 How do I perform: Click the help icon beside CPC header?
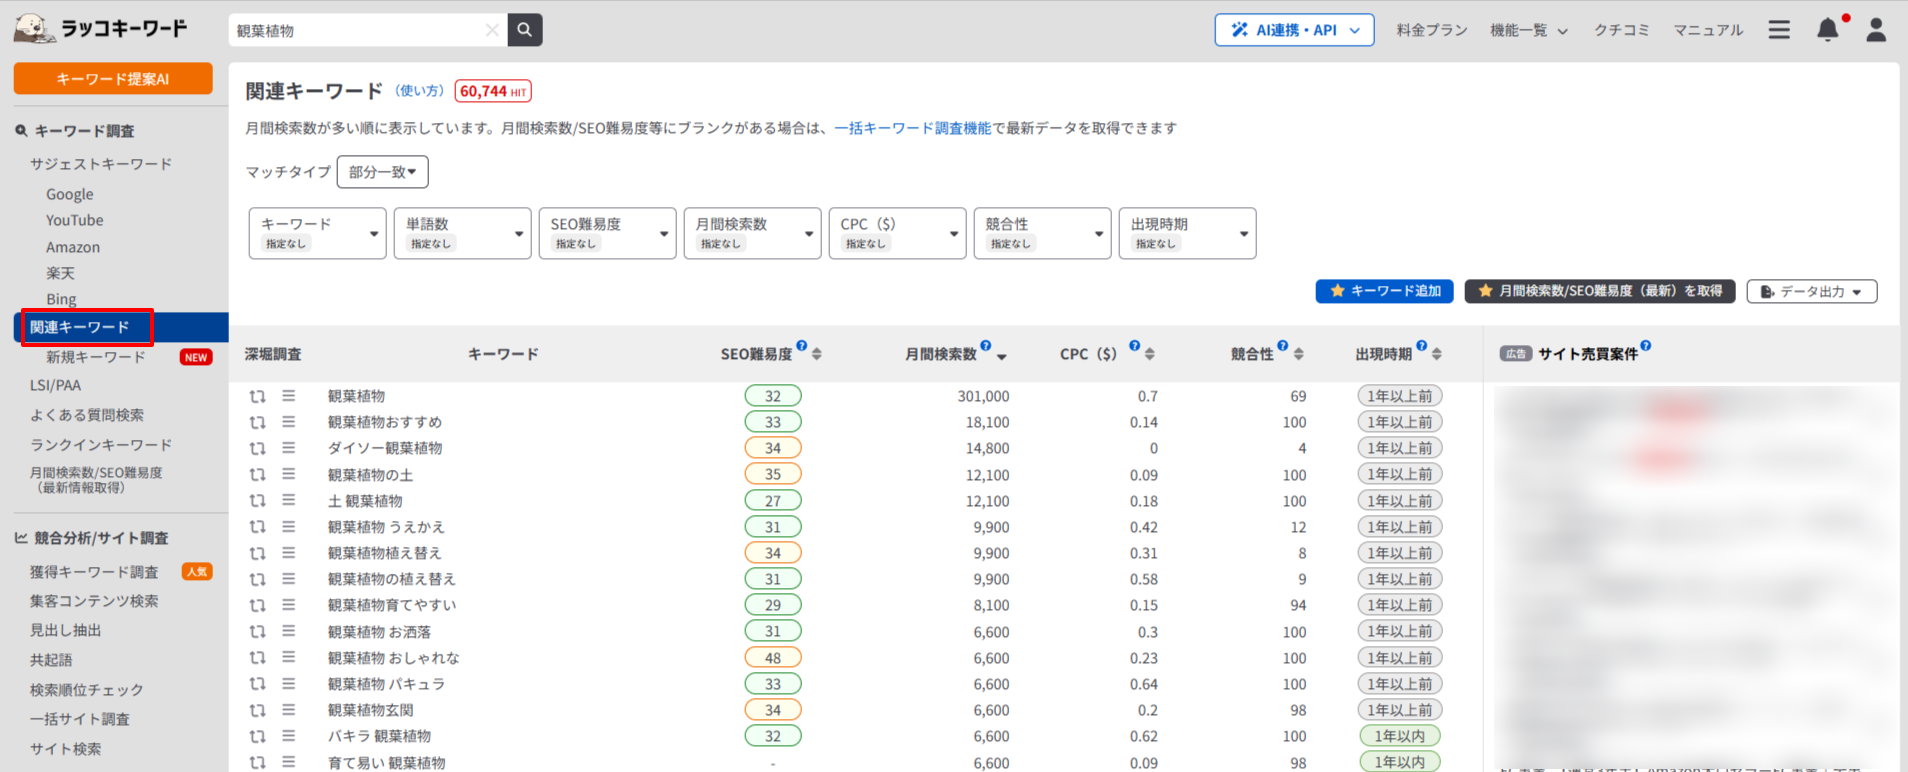[x=1134, y=346]
